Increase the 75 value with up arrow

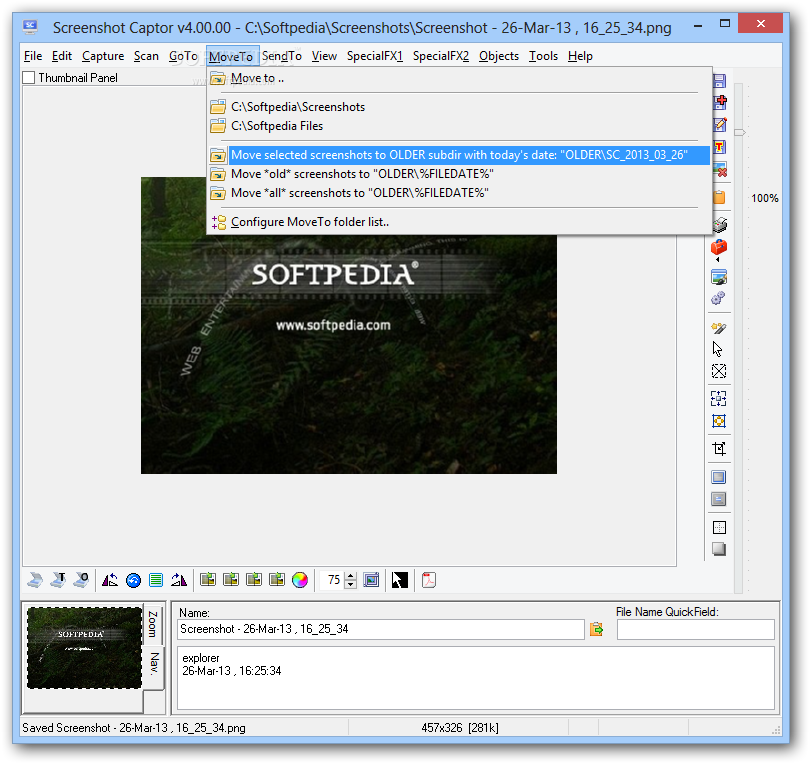tap(351, 576)
